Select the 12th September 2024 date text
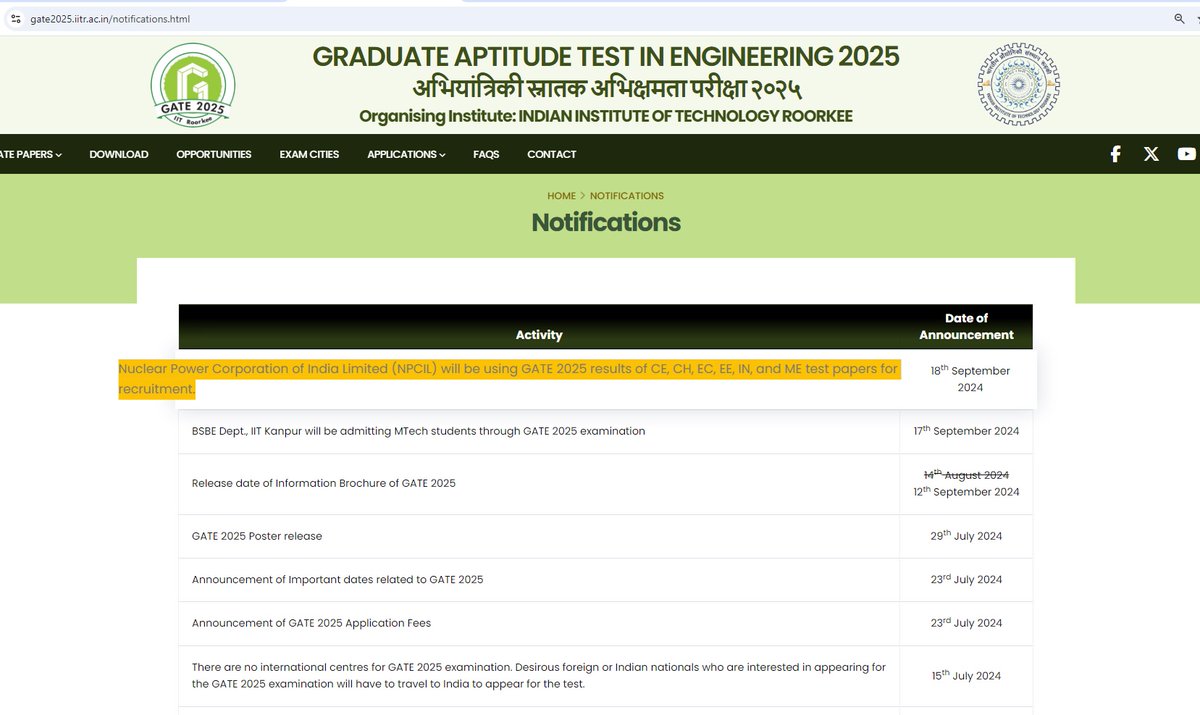 [x=966, y=491]
